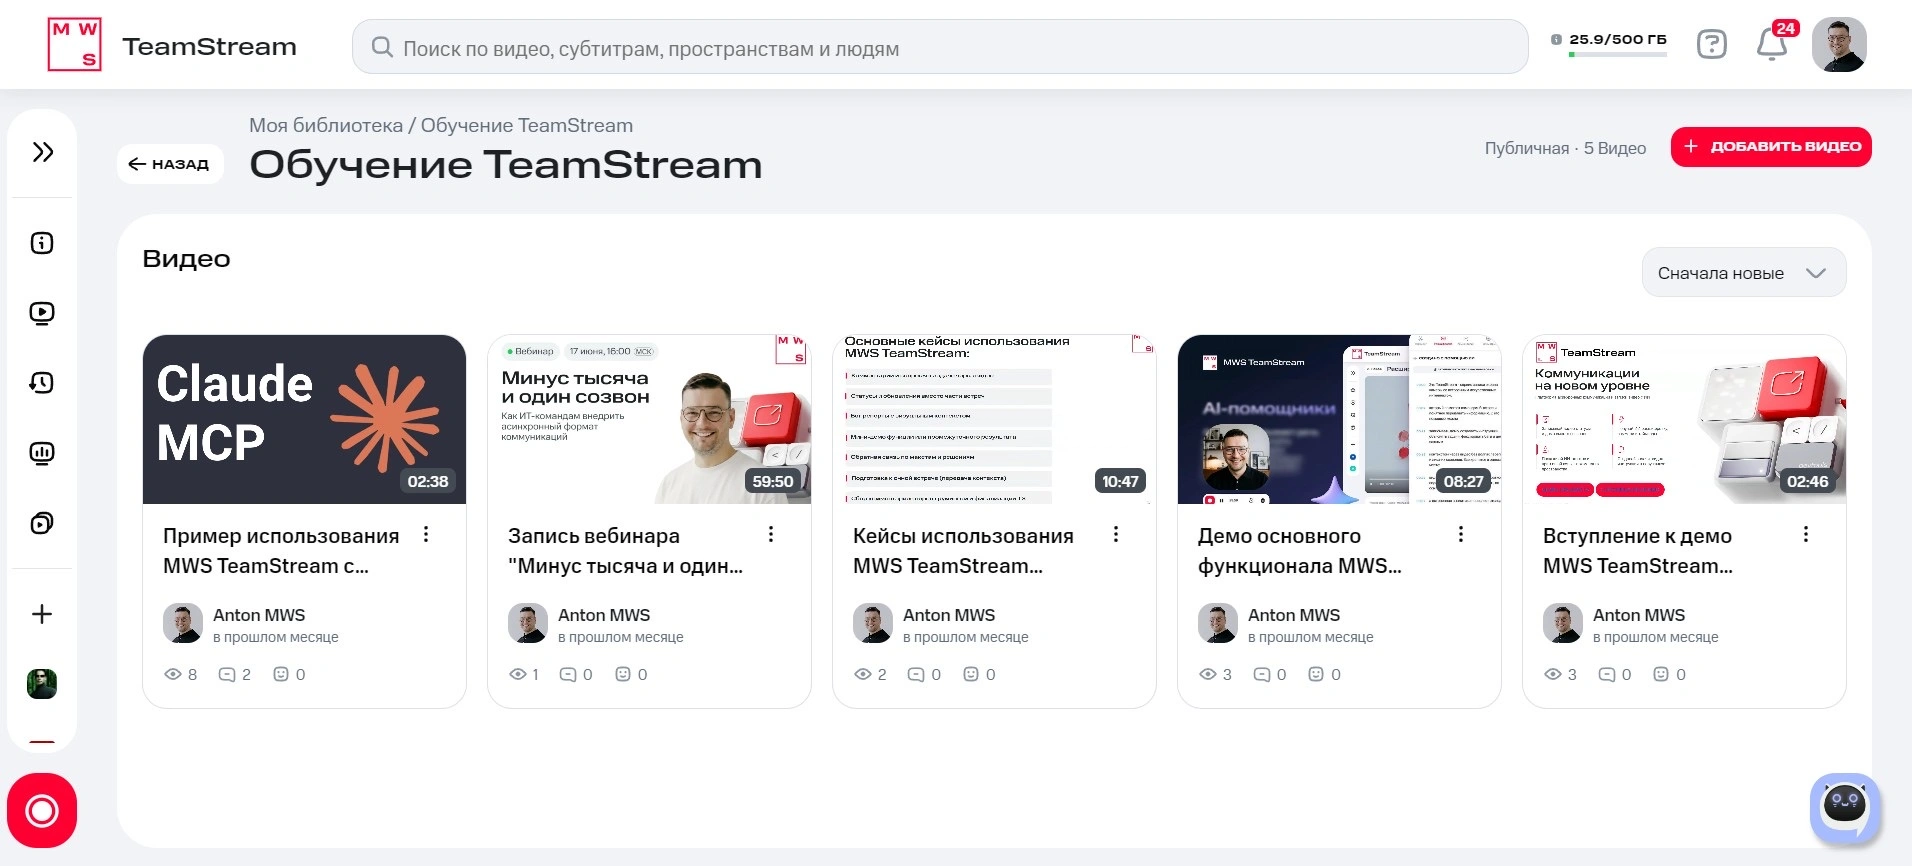Click the storage usage bar 25.9/500 ГБ

1610,44
